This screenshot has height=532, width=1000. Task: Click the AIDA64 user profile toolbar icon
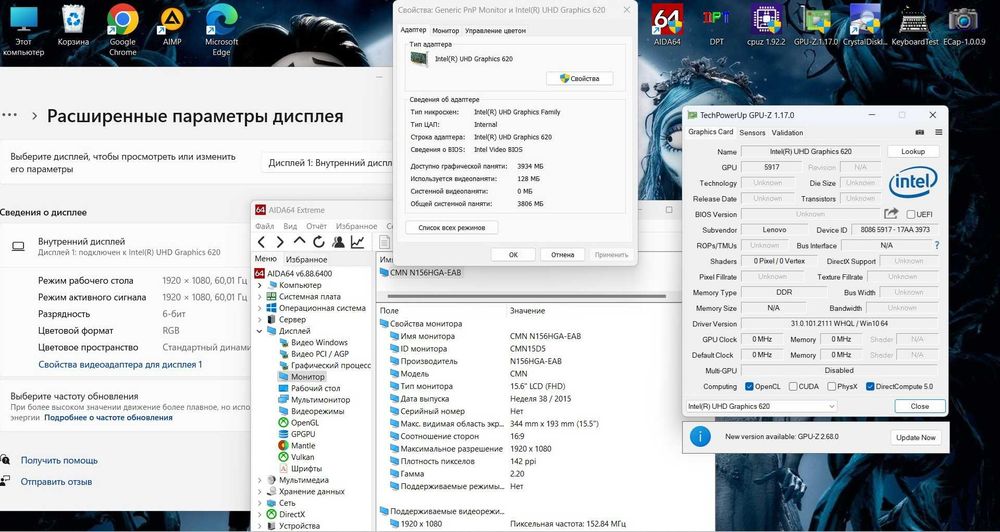click(339, 242)
